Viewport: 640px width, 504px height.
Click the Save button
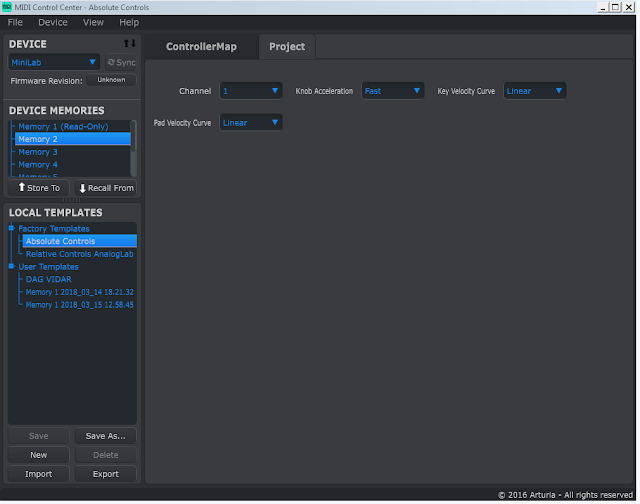(x=39, y=436)
